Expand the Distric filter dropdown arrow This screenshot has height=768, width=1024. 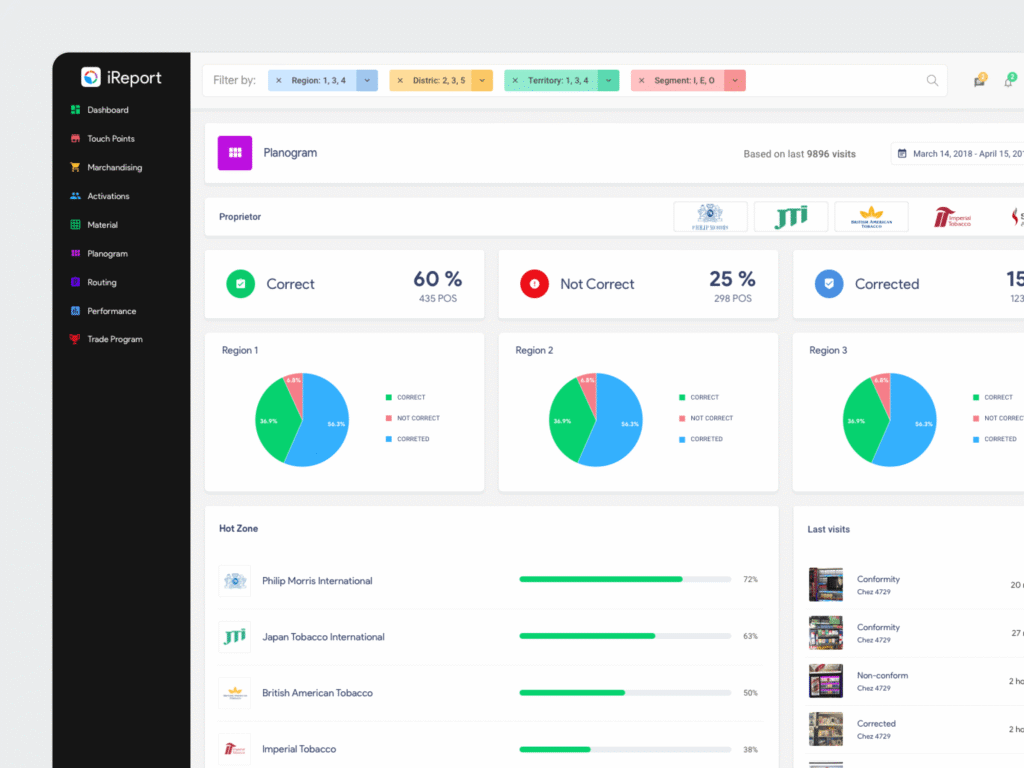tap(482, 80)
